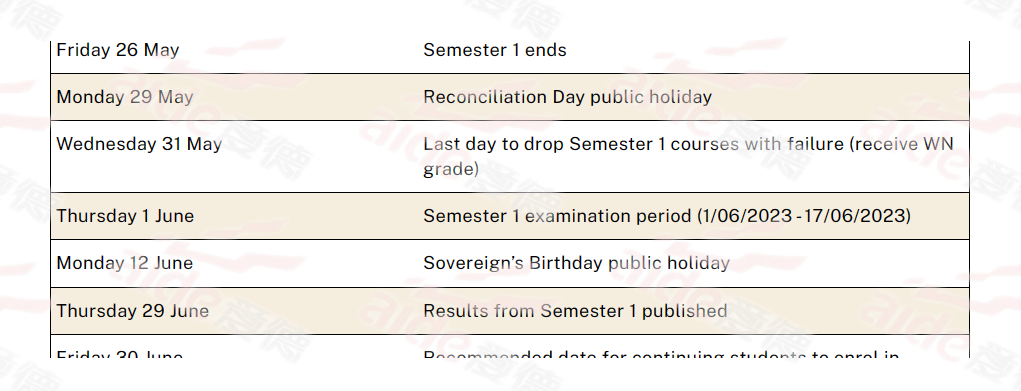Click the partially visible 'Friday 30 June' cell
This screenshot has width=1021, height=391.
(x=120, y=354)
